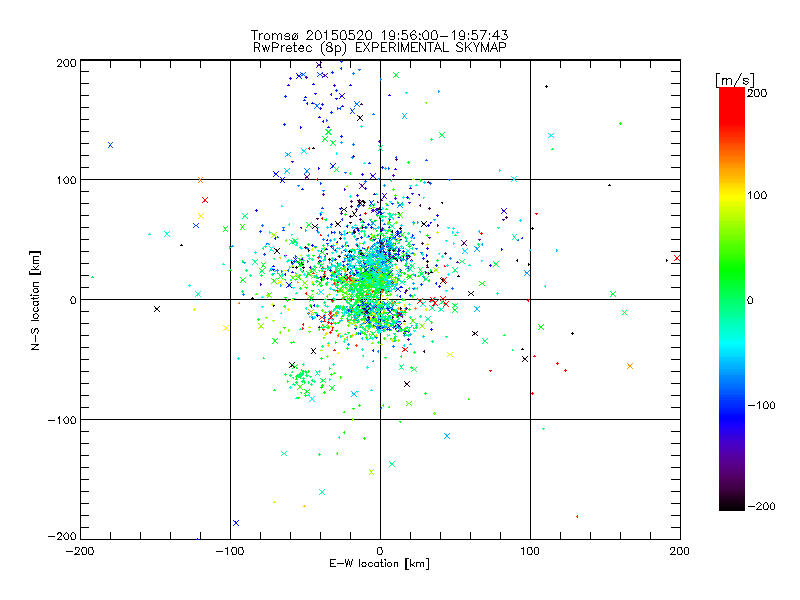Click the x-axis tick label '-200'
The width and height of the screenshot is (800, 600).
81,551
